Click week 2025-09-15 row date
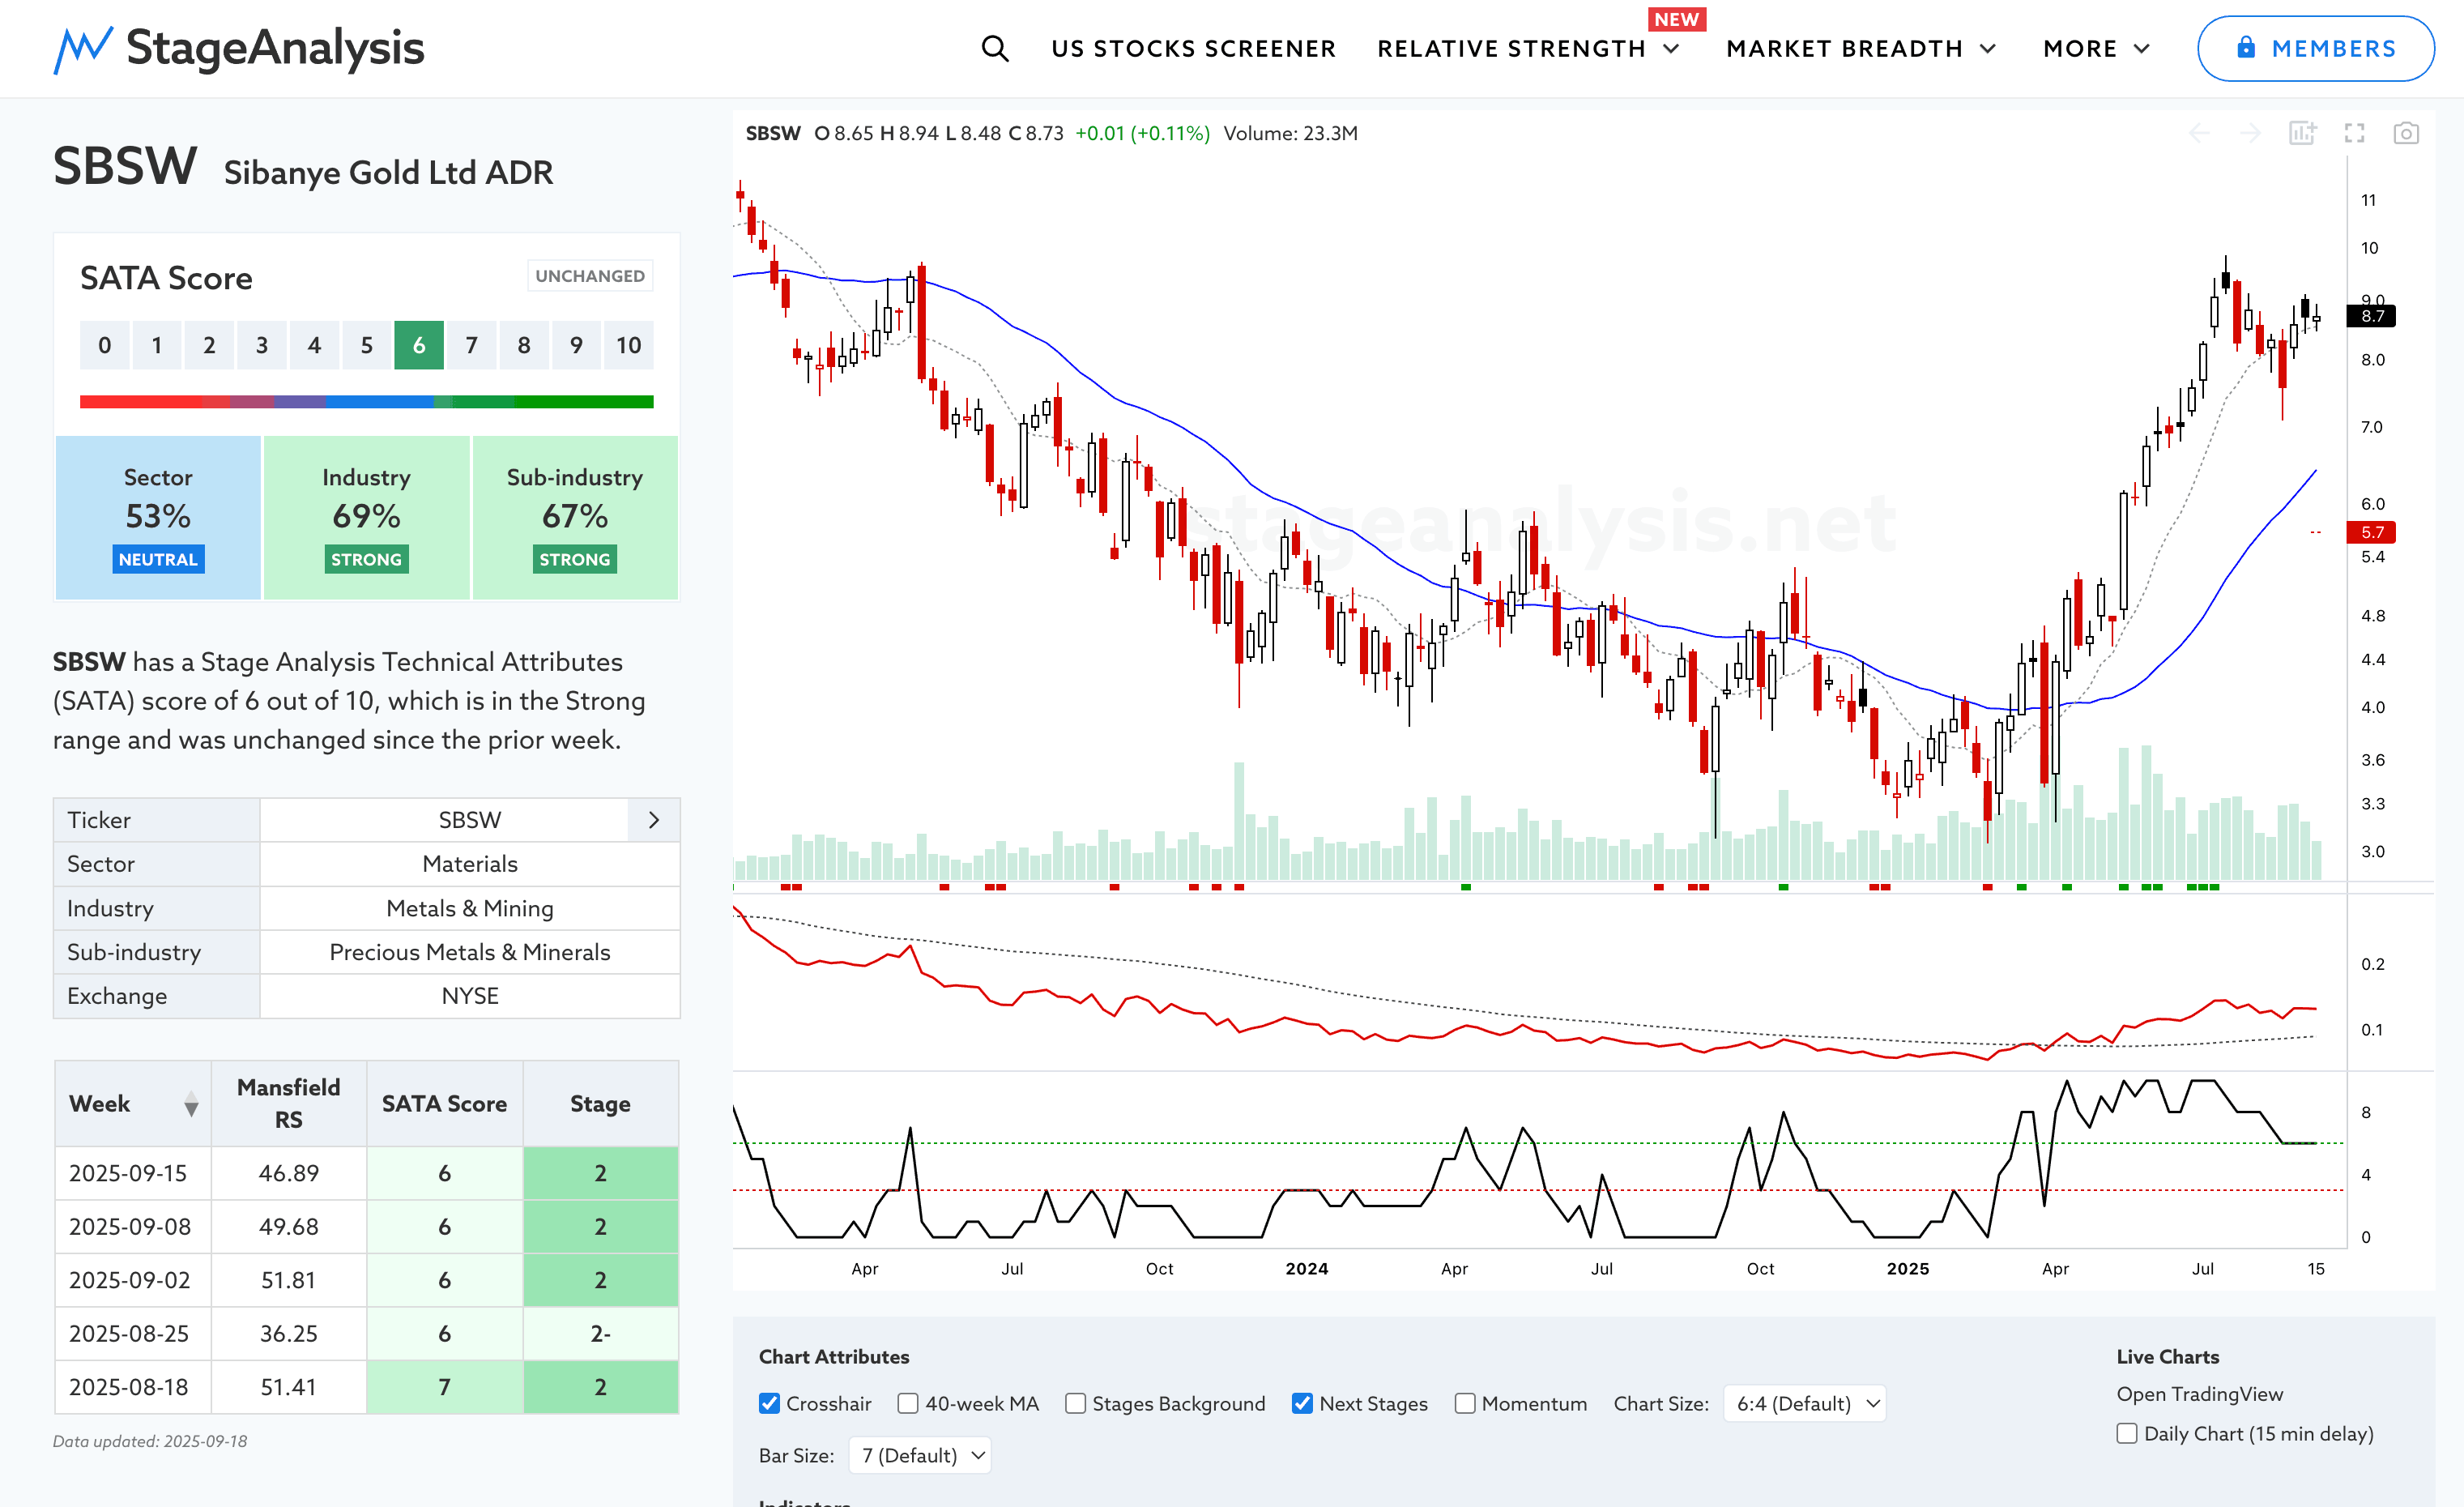Screen dimensions: 2464x1507 point(128,1173)
